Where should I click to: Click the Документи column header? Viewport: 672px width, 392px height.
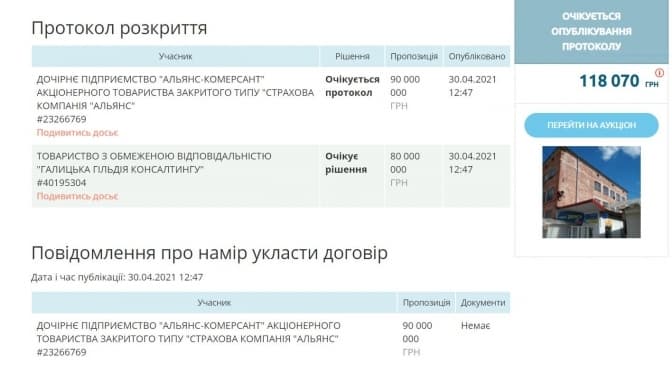click(483, 302)
